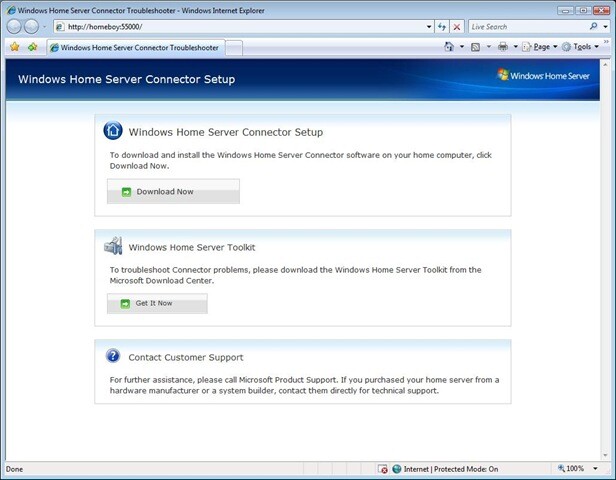The width and height of the screenshot is (616, 480).
Task: Open the search provider dropdown arrow
Action: (605, 27)
